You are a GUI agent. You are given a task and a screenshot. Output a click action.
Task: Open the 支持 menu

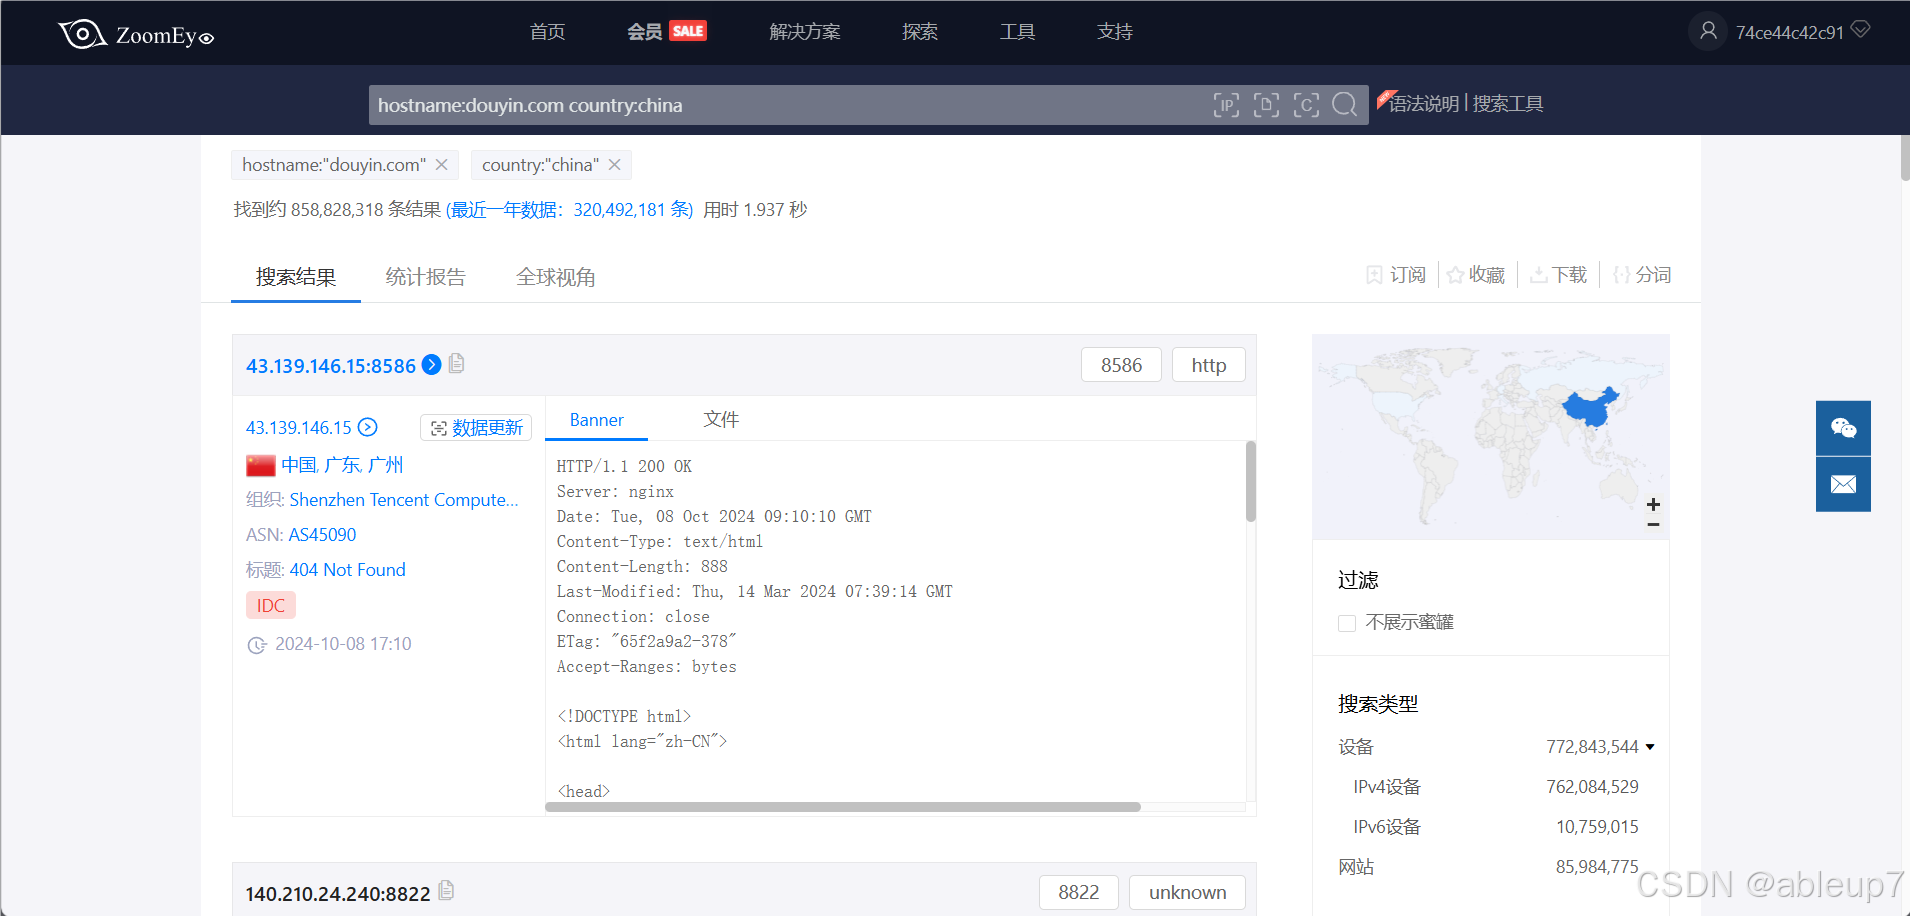[1115, 32]
